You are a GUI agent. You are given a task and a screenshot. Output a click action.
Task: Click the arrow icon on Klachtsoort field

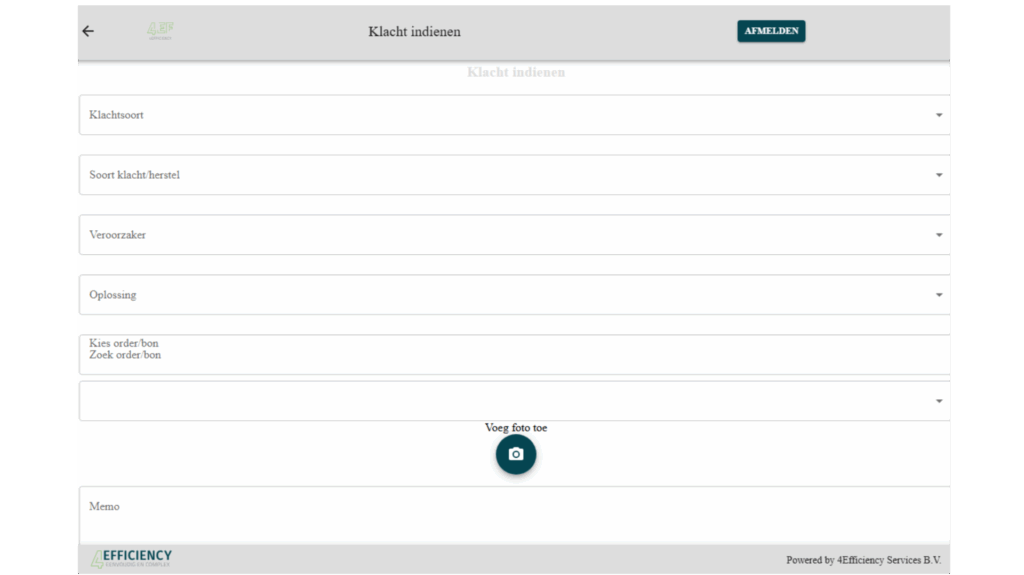[938, 115]
